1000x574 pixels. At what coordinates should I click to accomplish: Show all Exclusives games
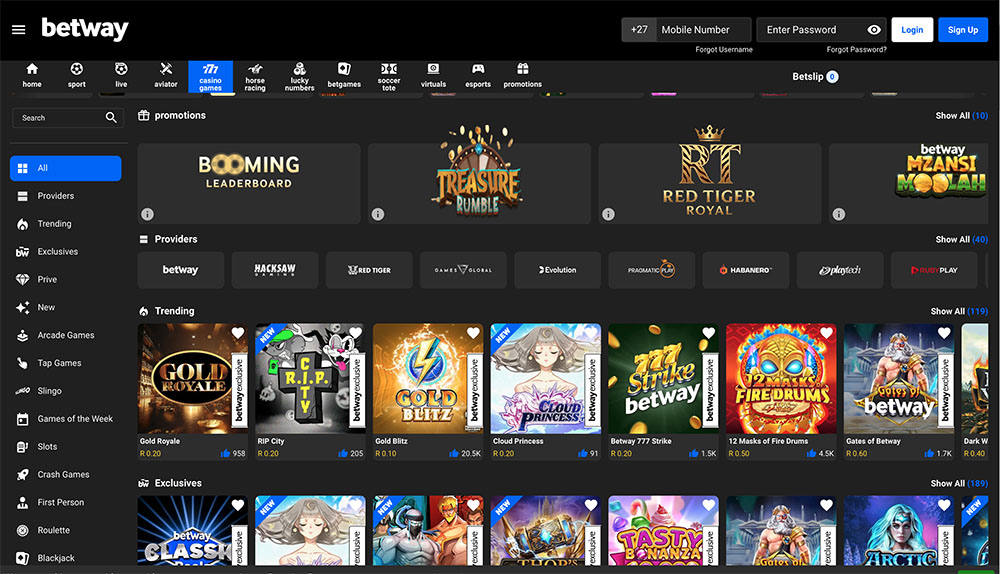pos(959,483)
